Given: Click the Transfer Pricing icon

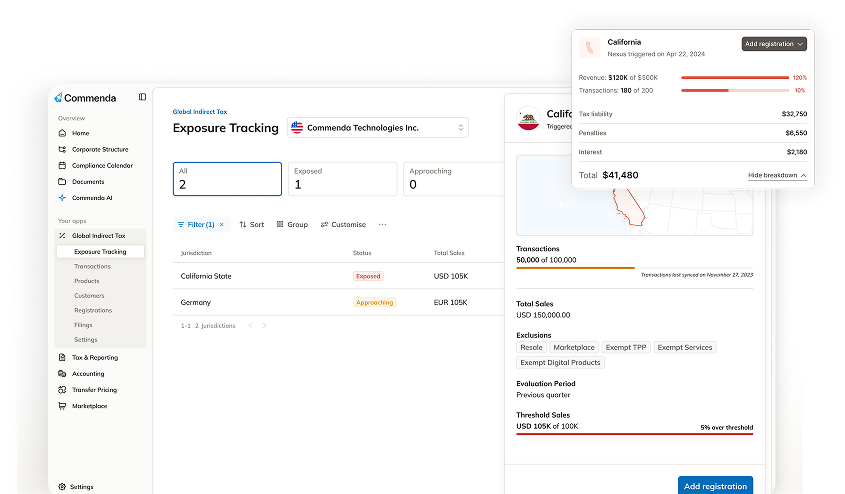Looking at the screenshot, I should tap(62, 390).
